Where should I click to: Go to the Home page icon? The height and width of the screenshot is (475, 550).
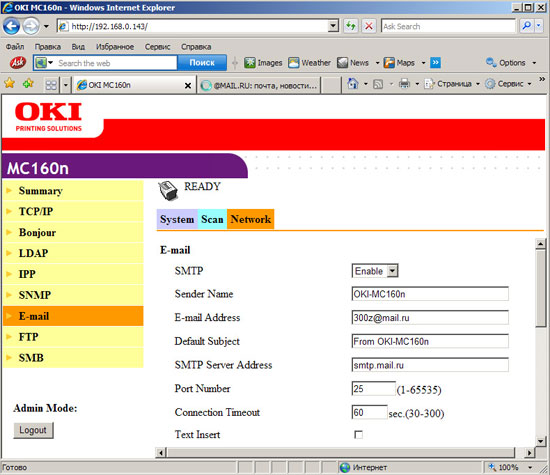click(x=353, y=83)
